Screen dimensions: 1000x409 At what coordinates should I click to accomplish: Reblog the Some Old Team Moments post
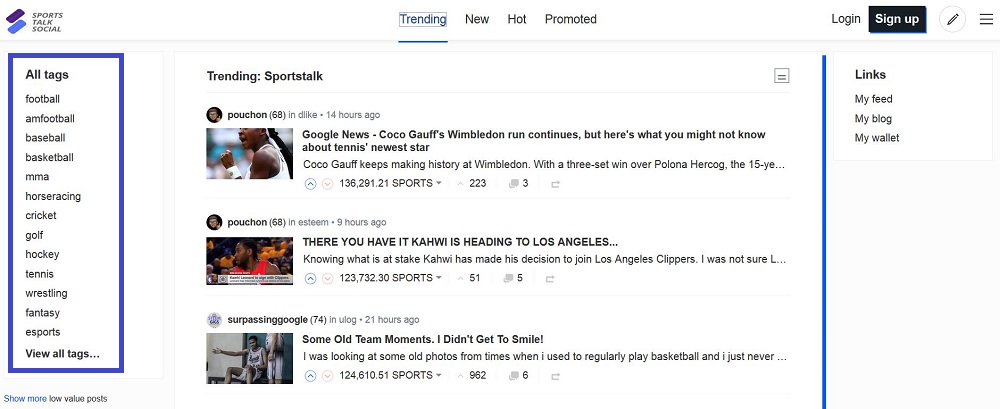[555, 376]
